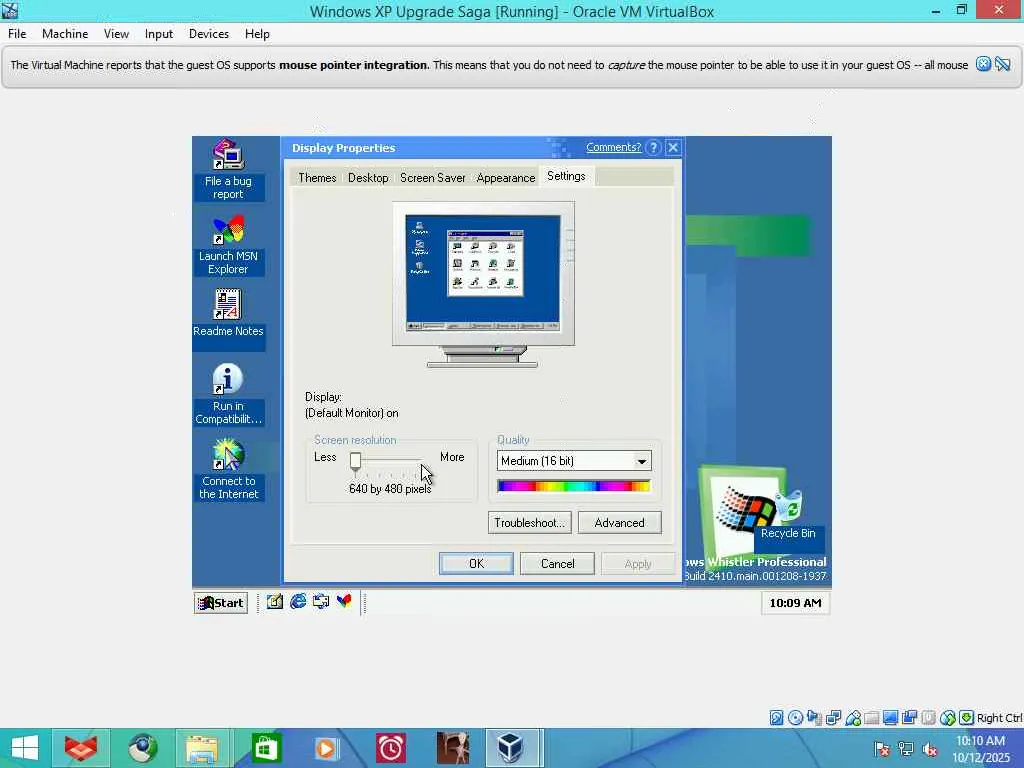The image size is (1024, 768).
Task: Click the Troubleshoot... button
Action: point(530,522)
